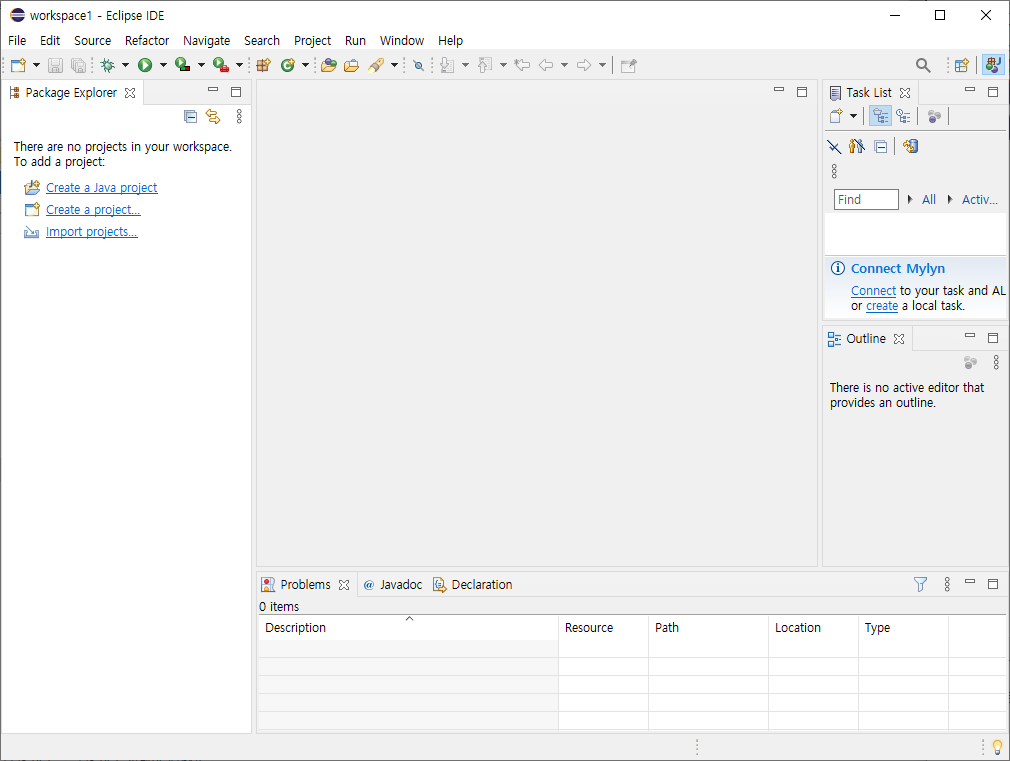The image size is (1010, 761).
Task: Click the New file wizard toolbar icon
Action: point(18,65)
